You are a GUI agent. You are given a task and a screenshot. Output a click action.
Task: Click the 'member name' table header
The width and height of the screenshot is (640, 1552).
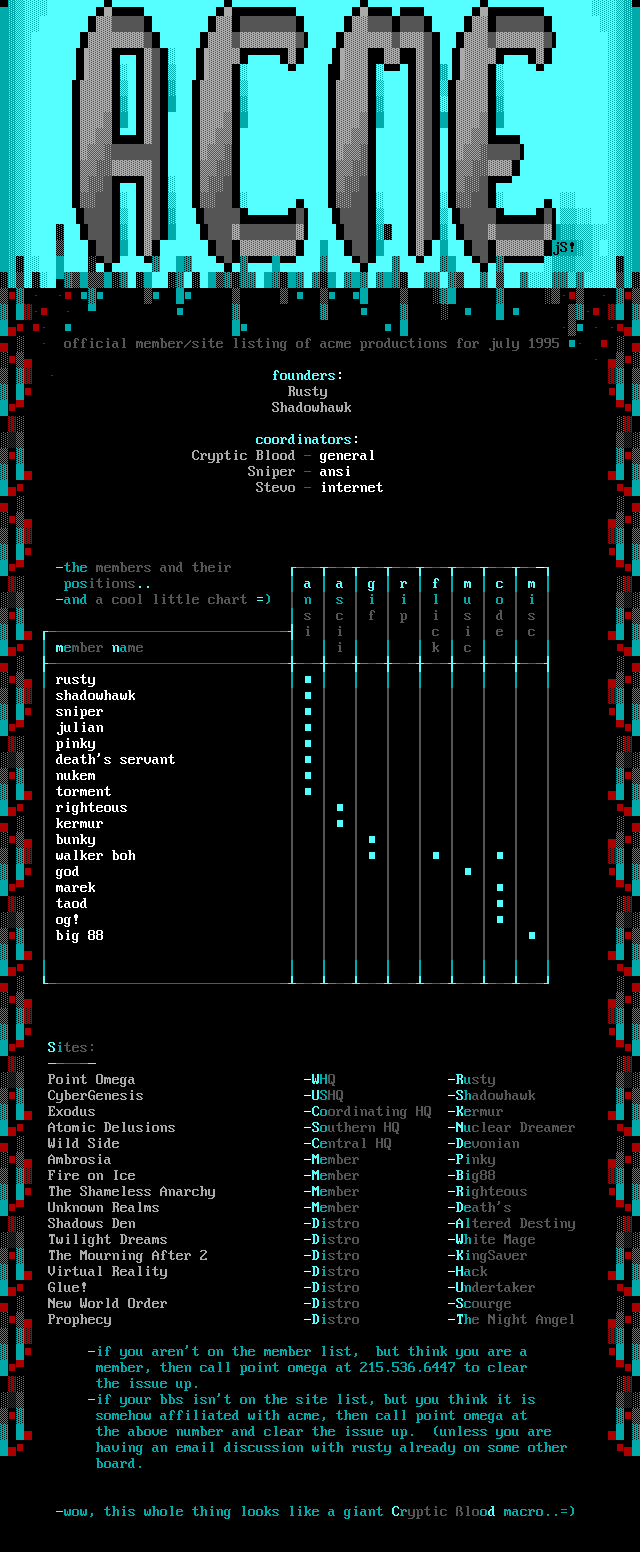(x=99, y=648)
